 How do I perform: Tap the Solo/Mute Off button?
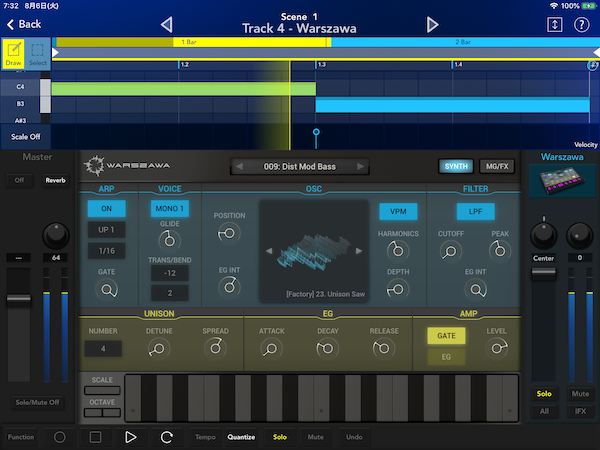click(x=37, y=402)
